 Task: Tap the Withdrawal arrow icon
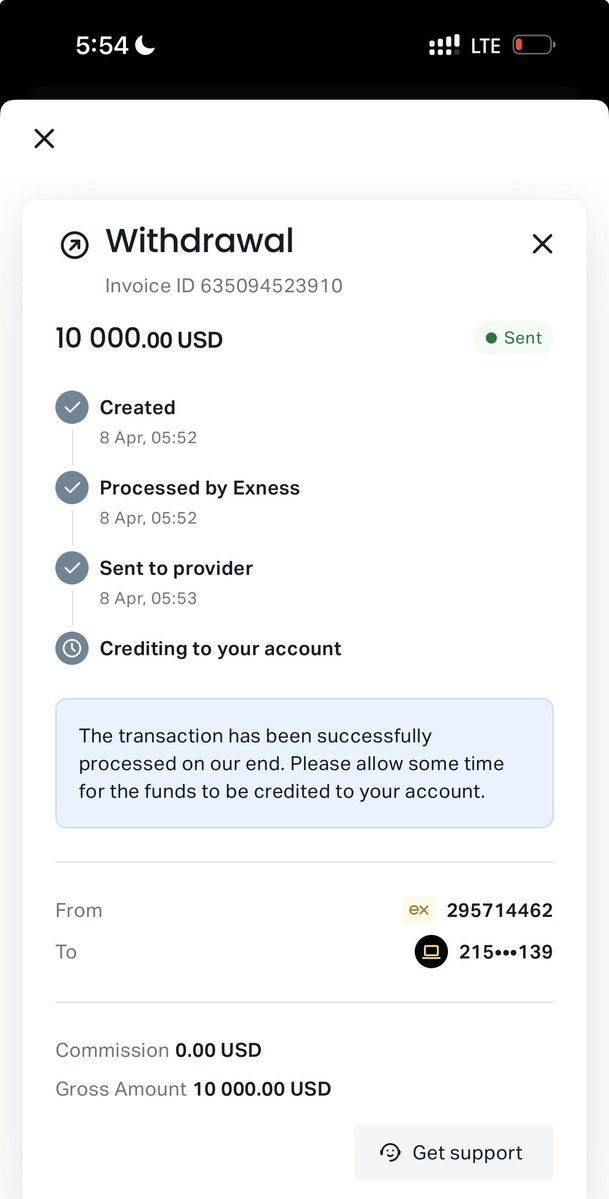point(75,245)
